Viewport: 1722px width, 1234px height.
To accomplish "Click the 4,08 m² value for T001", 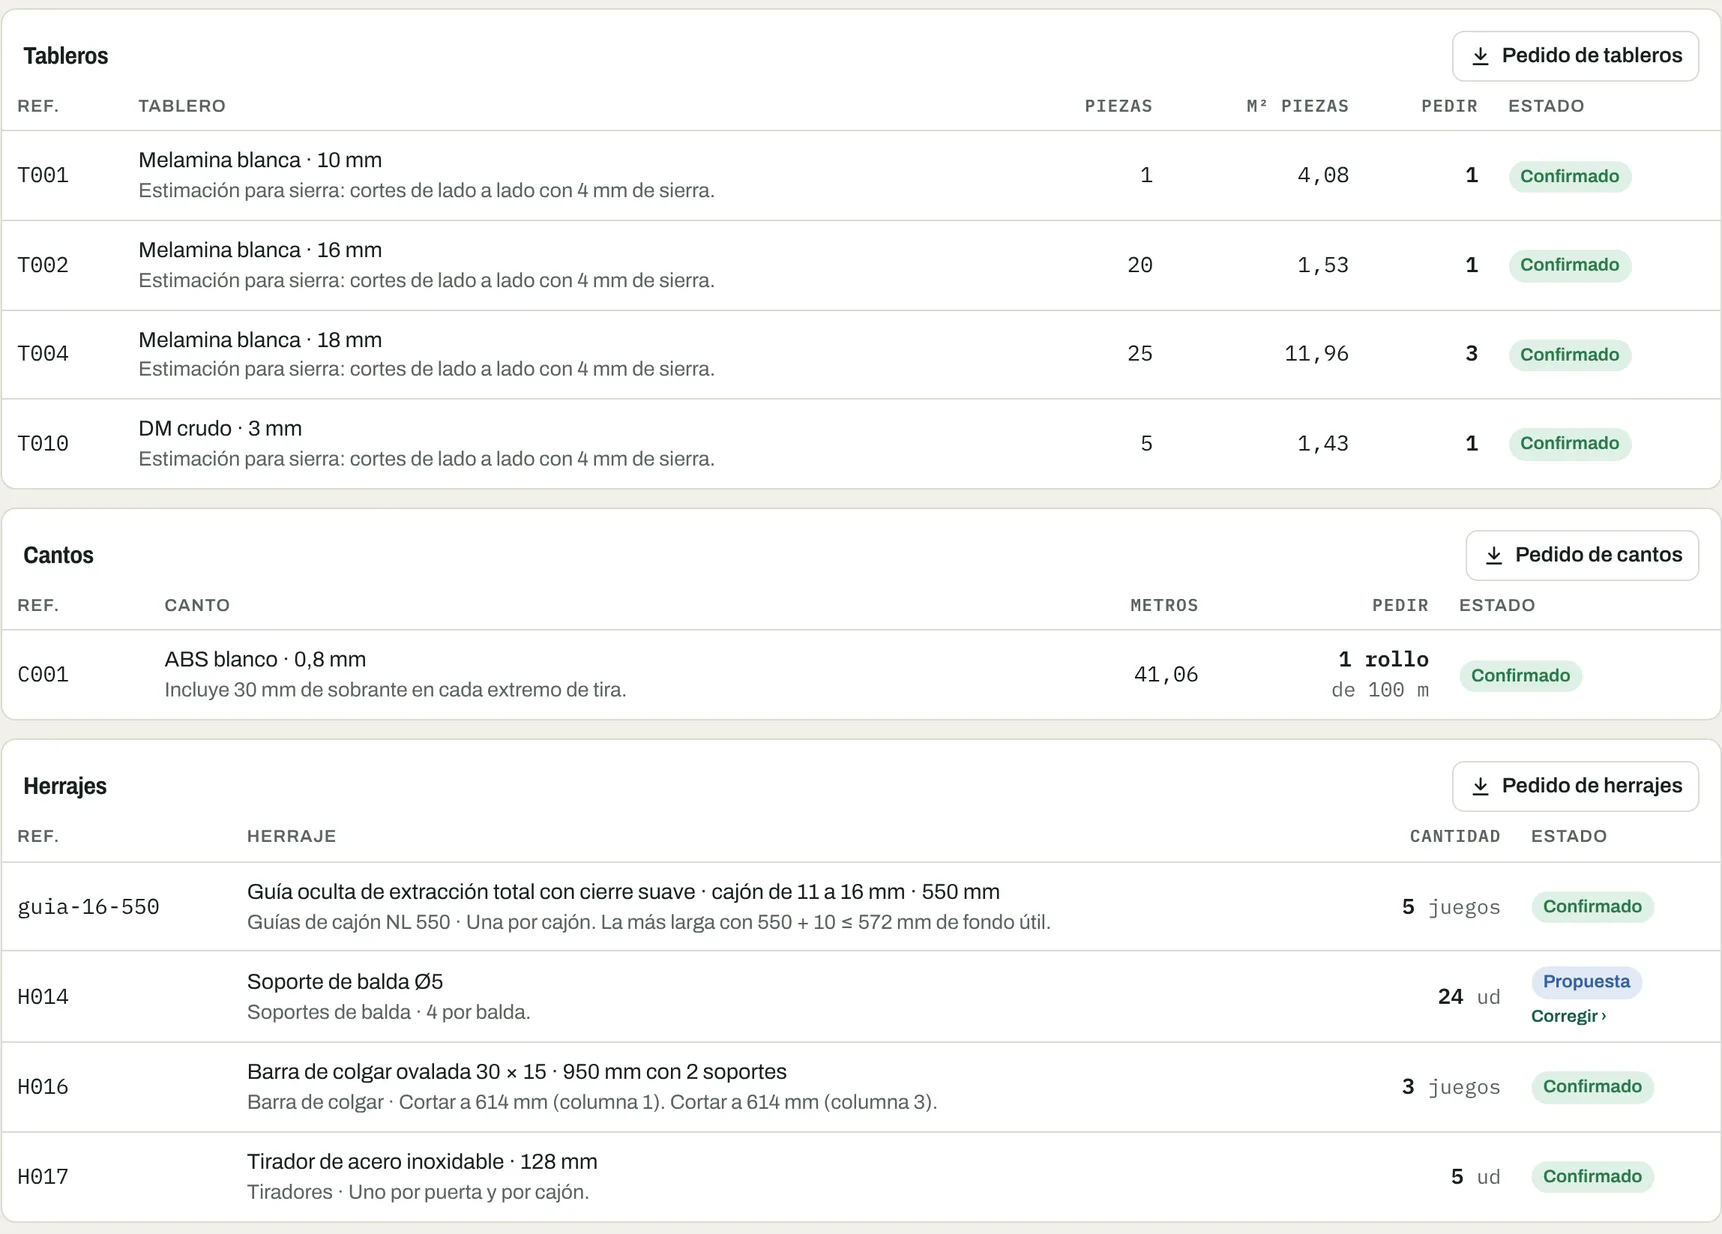I will (x=1323, y=176).
